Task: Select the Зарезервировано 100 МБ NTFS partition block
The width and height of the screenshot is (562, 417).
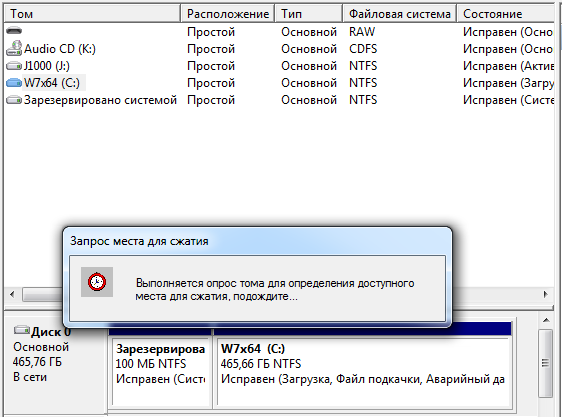Action: coord(161,371)
